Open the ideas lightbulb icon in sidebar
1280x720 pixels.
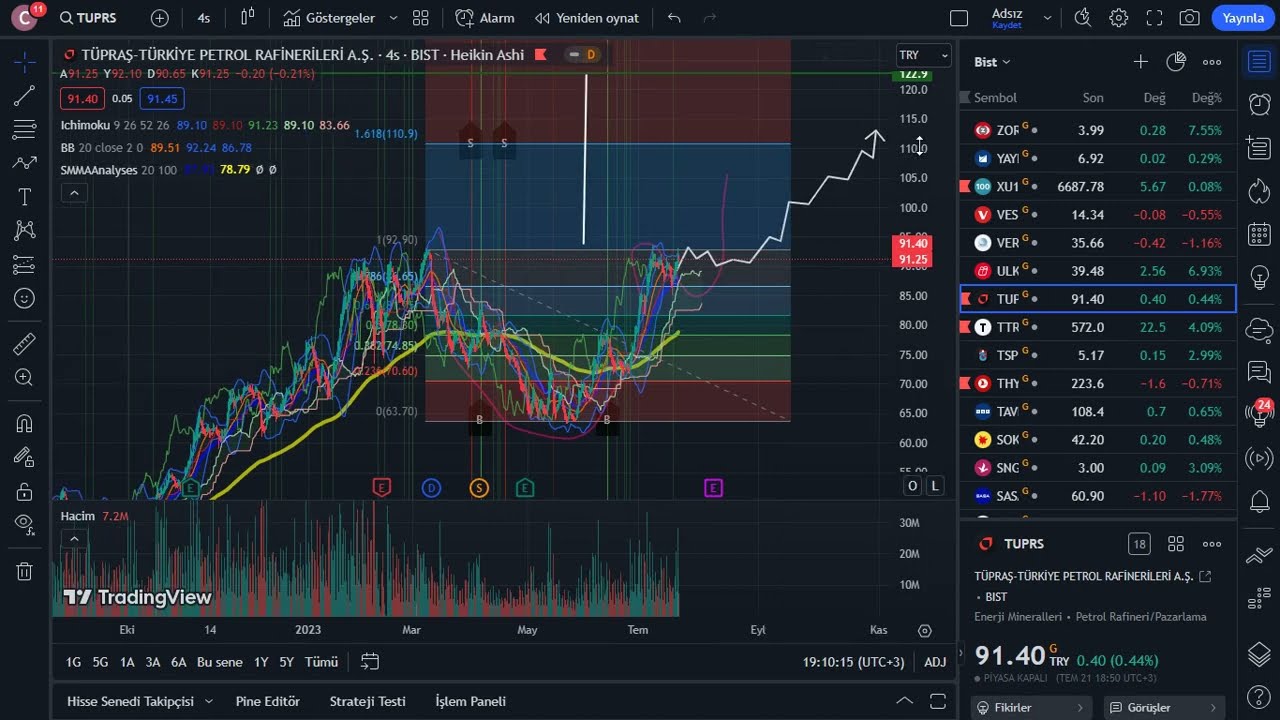1259,277
